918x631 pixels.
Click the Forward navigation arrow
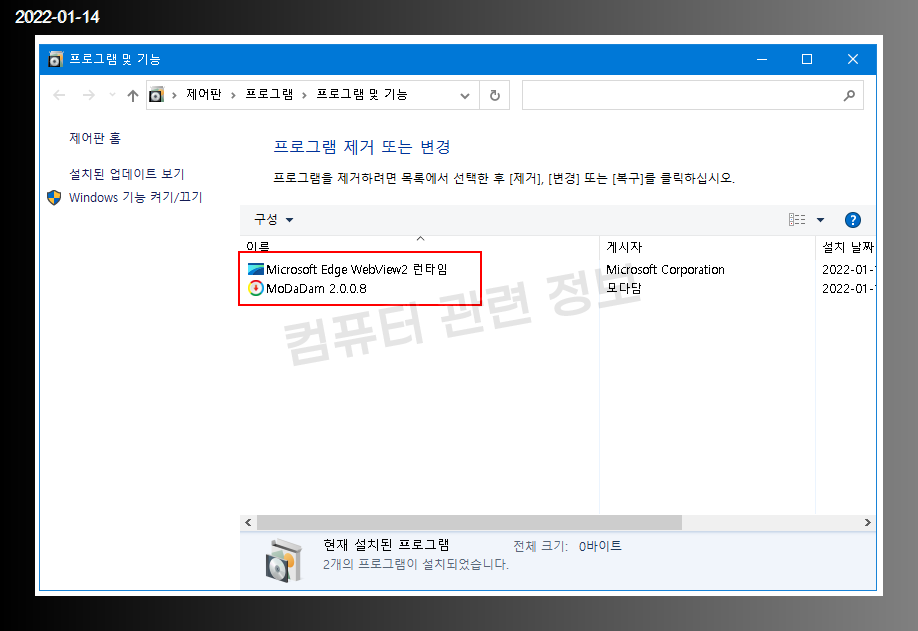click(88, 95)
